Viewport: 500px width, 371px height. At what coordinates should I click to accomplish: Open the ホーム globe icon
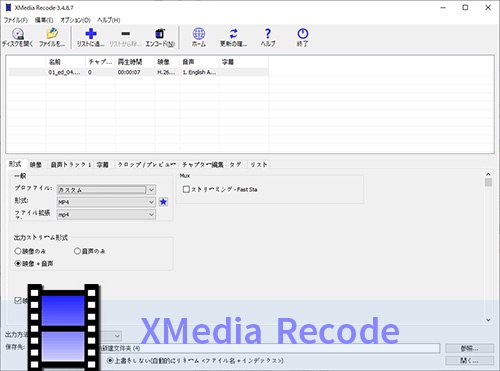pos(199,33)
